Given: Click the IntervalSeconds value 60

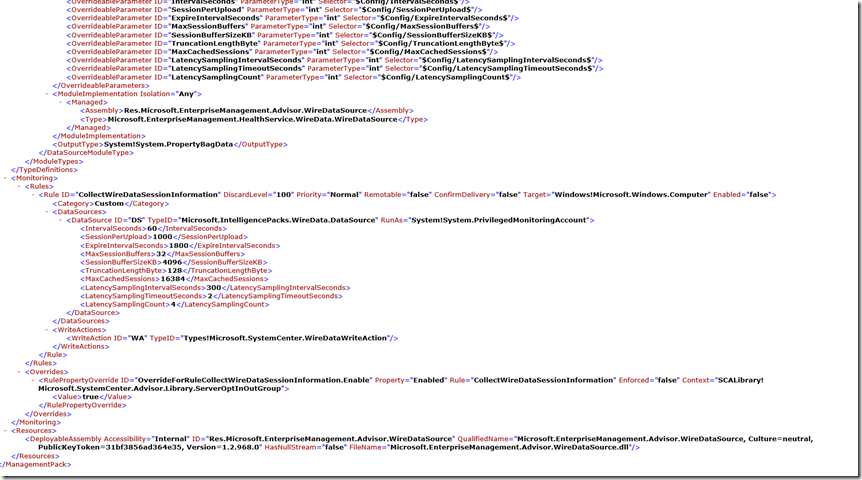Looking at the screenshot, I should 153,228.
